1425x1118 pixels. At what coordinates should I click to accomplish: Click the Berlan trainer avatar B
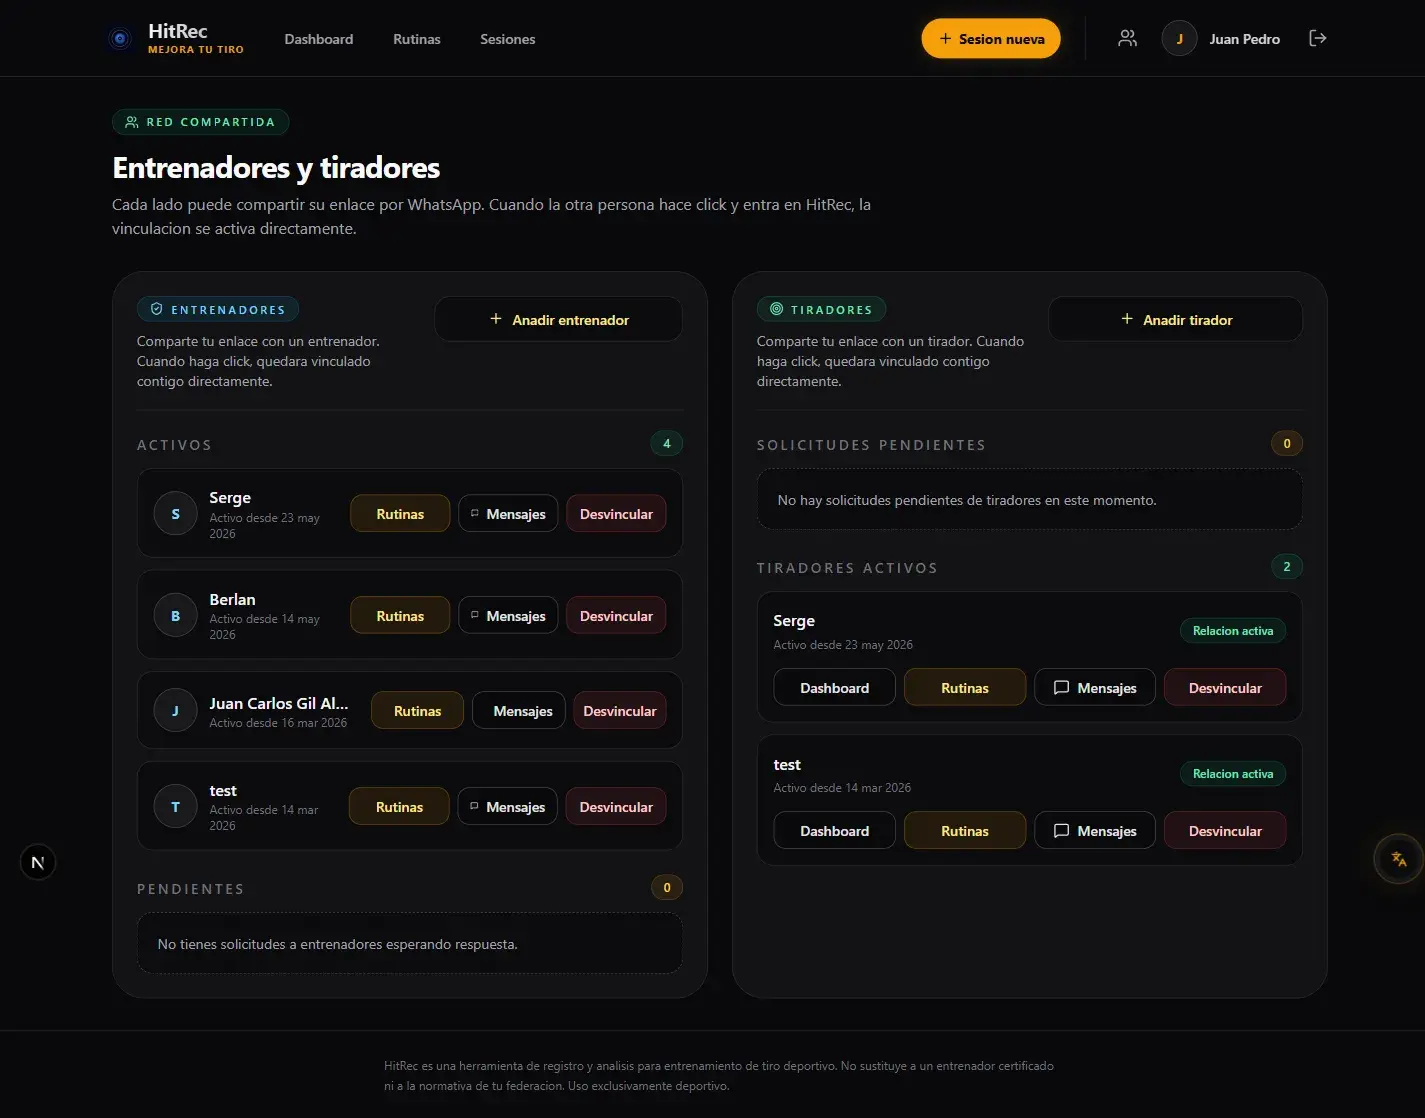(176, 616)
